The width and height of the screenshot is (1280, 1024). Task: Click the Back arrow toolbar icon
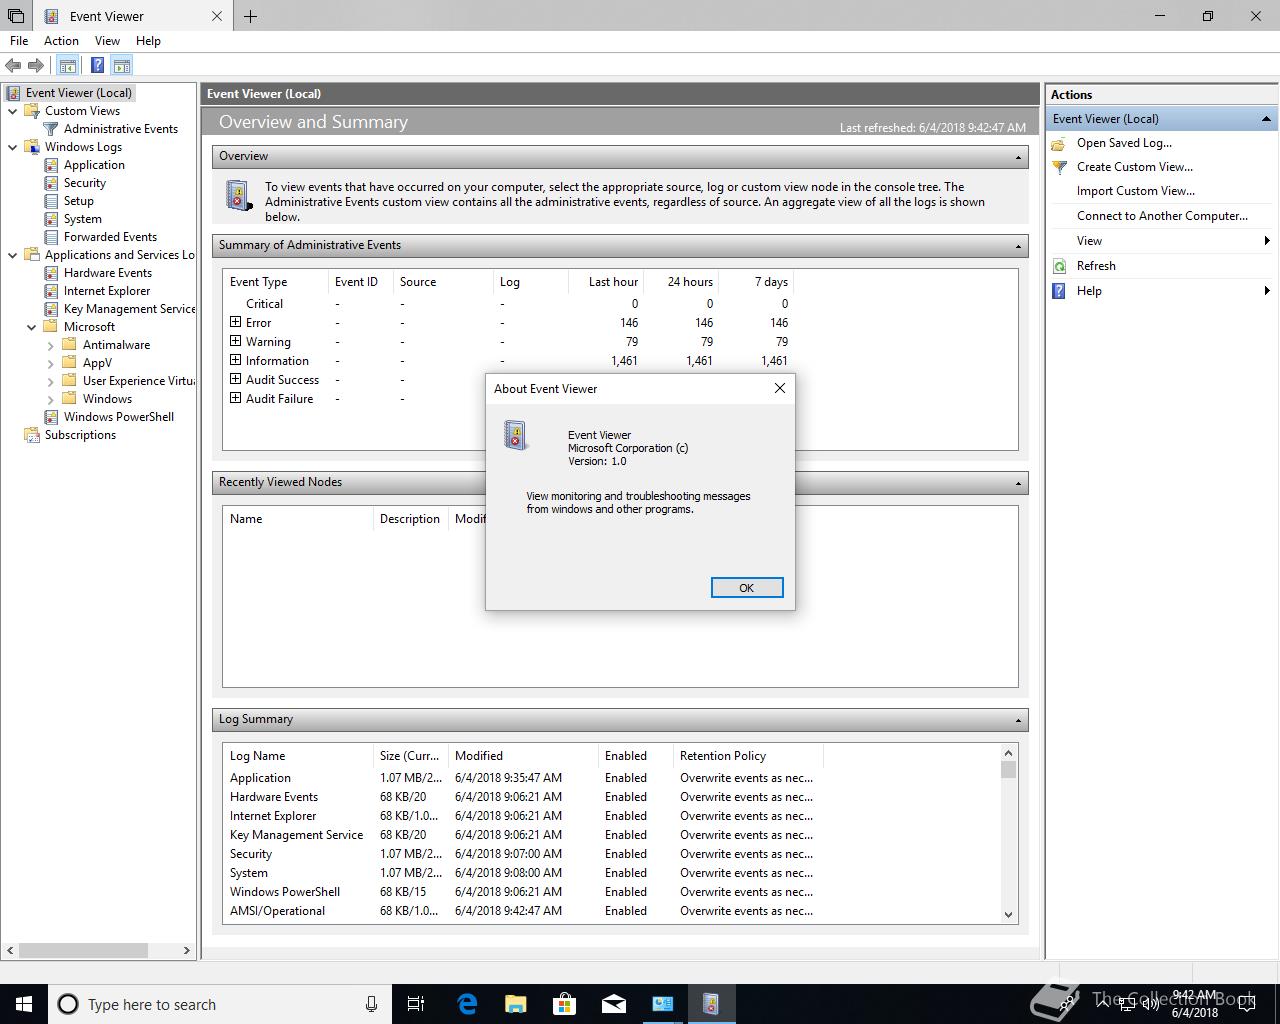[x=13, y=66]
